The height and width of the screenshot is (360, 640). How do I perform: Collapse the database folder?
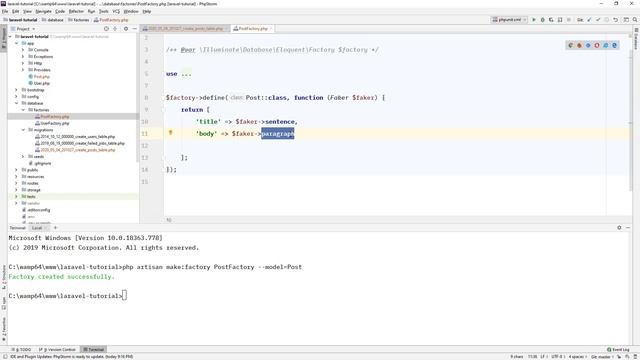[x=17, y=103]
